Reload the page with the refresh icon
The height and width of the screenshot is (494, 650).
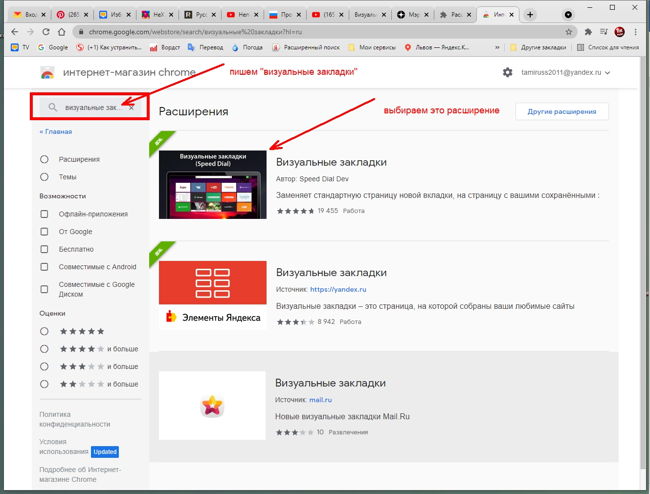[x=46, y=32]
